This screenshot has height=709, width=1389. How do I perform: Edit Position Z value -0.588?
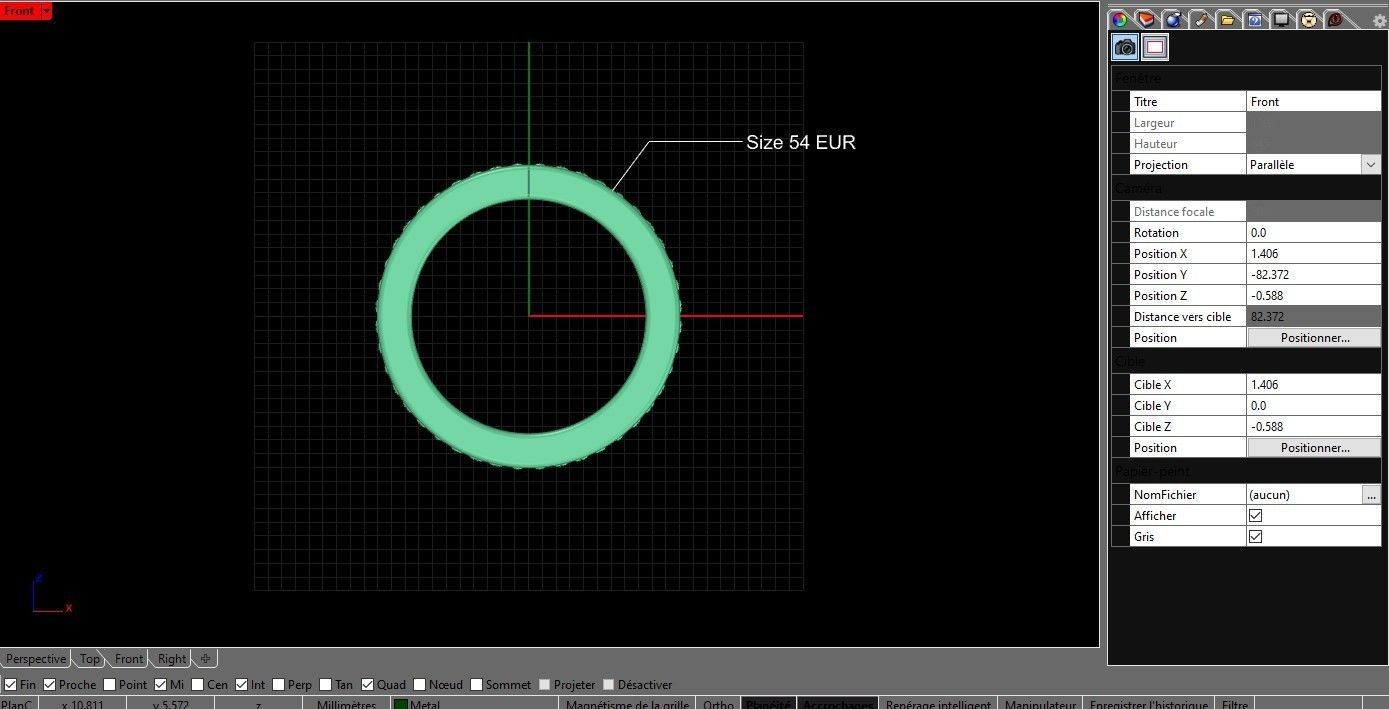1314,296
